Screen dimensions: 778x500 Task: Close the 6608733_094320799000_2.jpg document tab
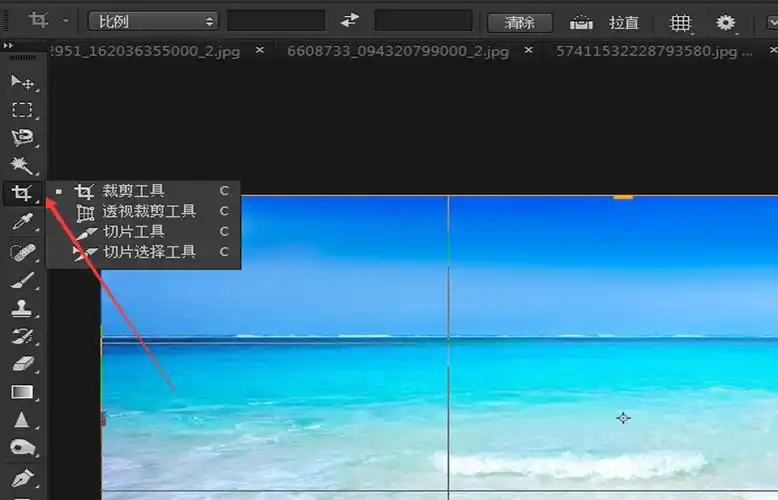(529, 50)
